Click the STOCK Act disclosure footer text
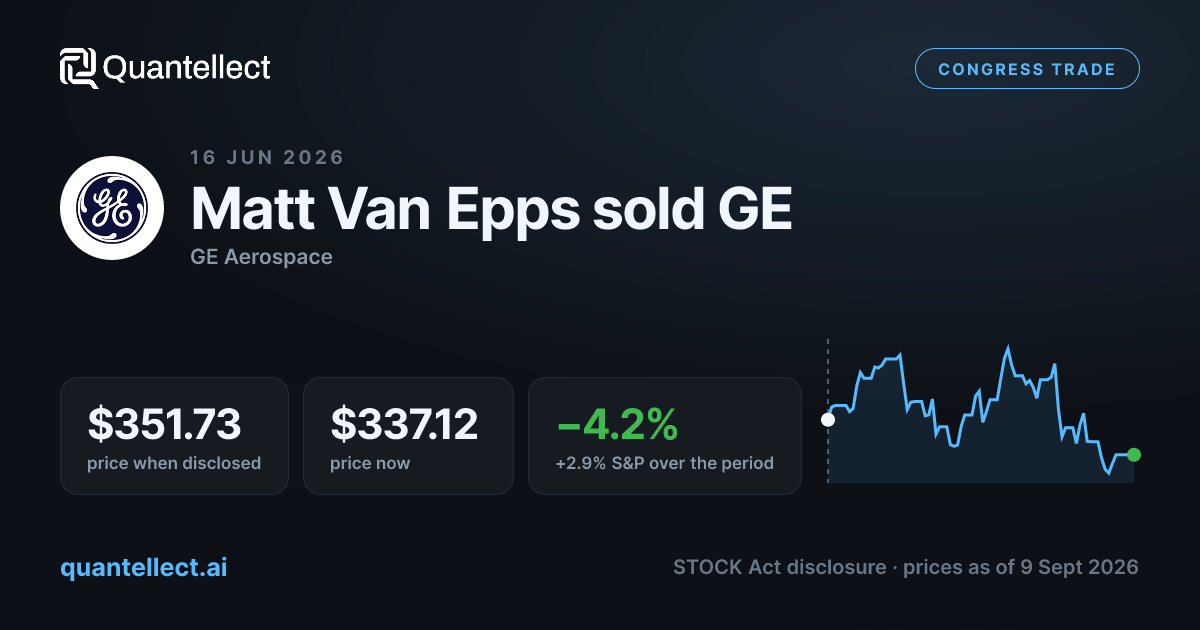This screenshot has height=630, width=1200. pyautogui.click(x=779, y=567)
